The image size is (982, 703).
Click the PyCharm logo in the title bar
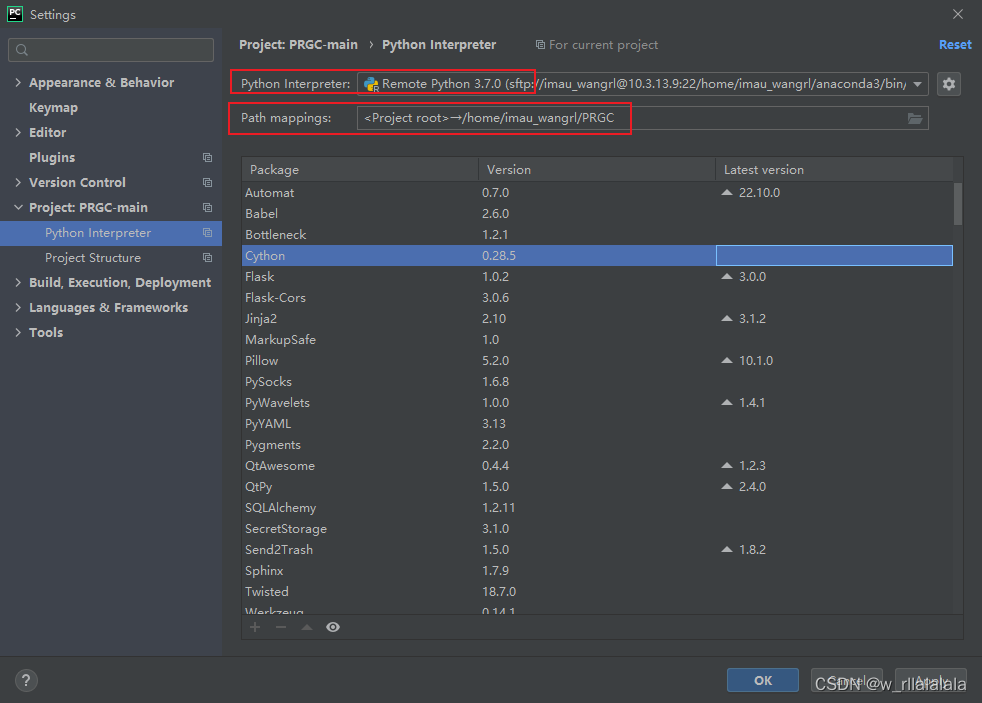(14, 14)
